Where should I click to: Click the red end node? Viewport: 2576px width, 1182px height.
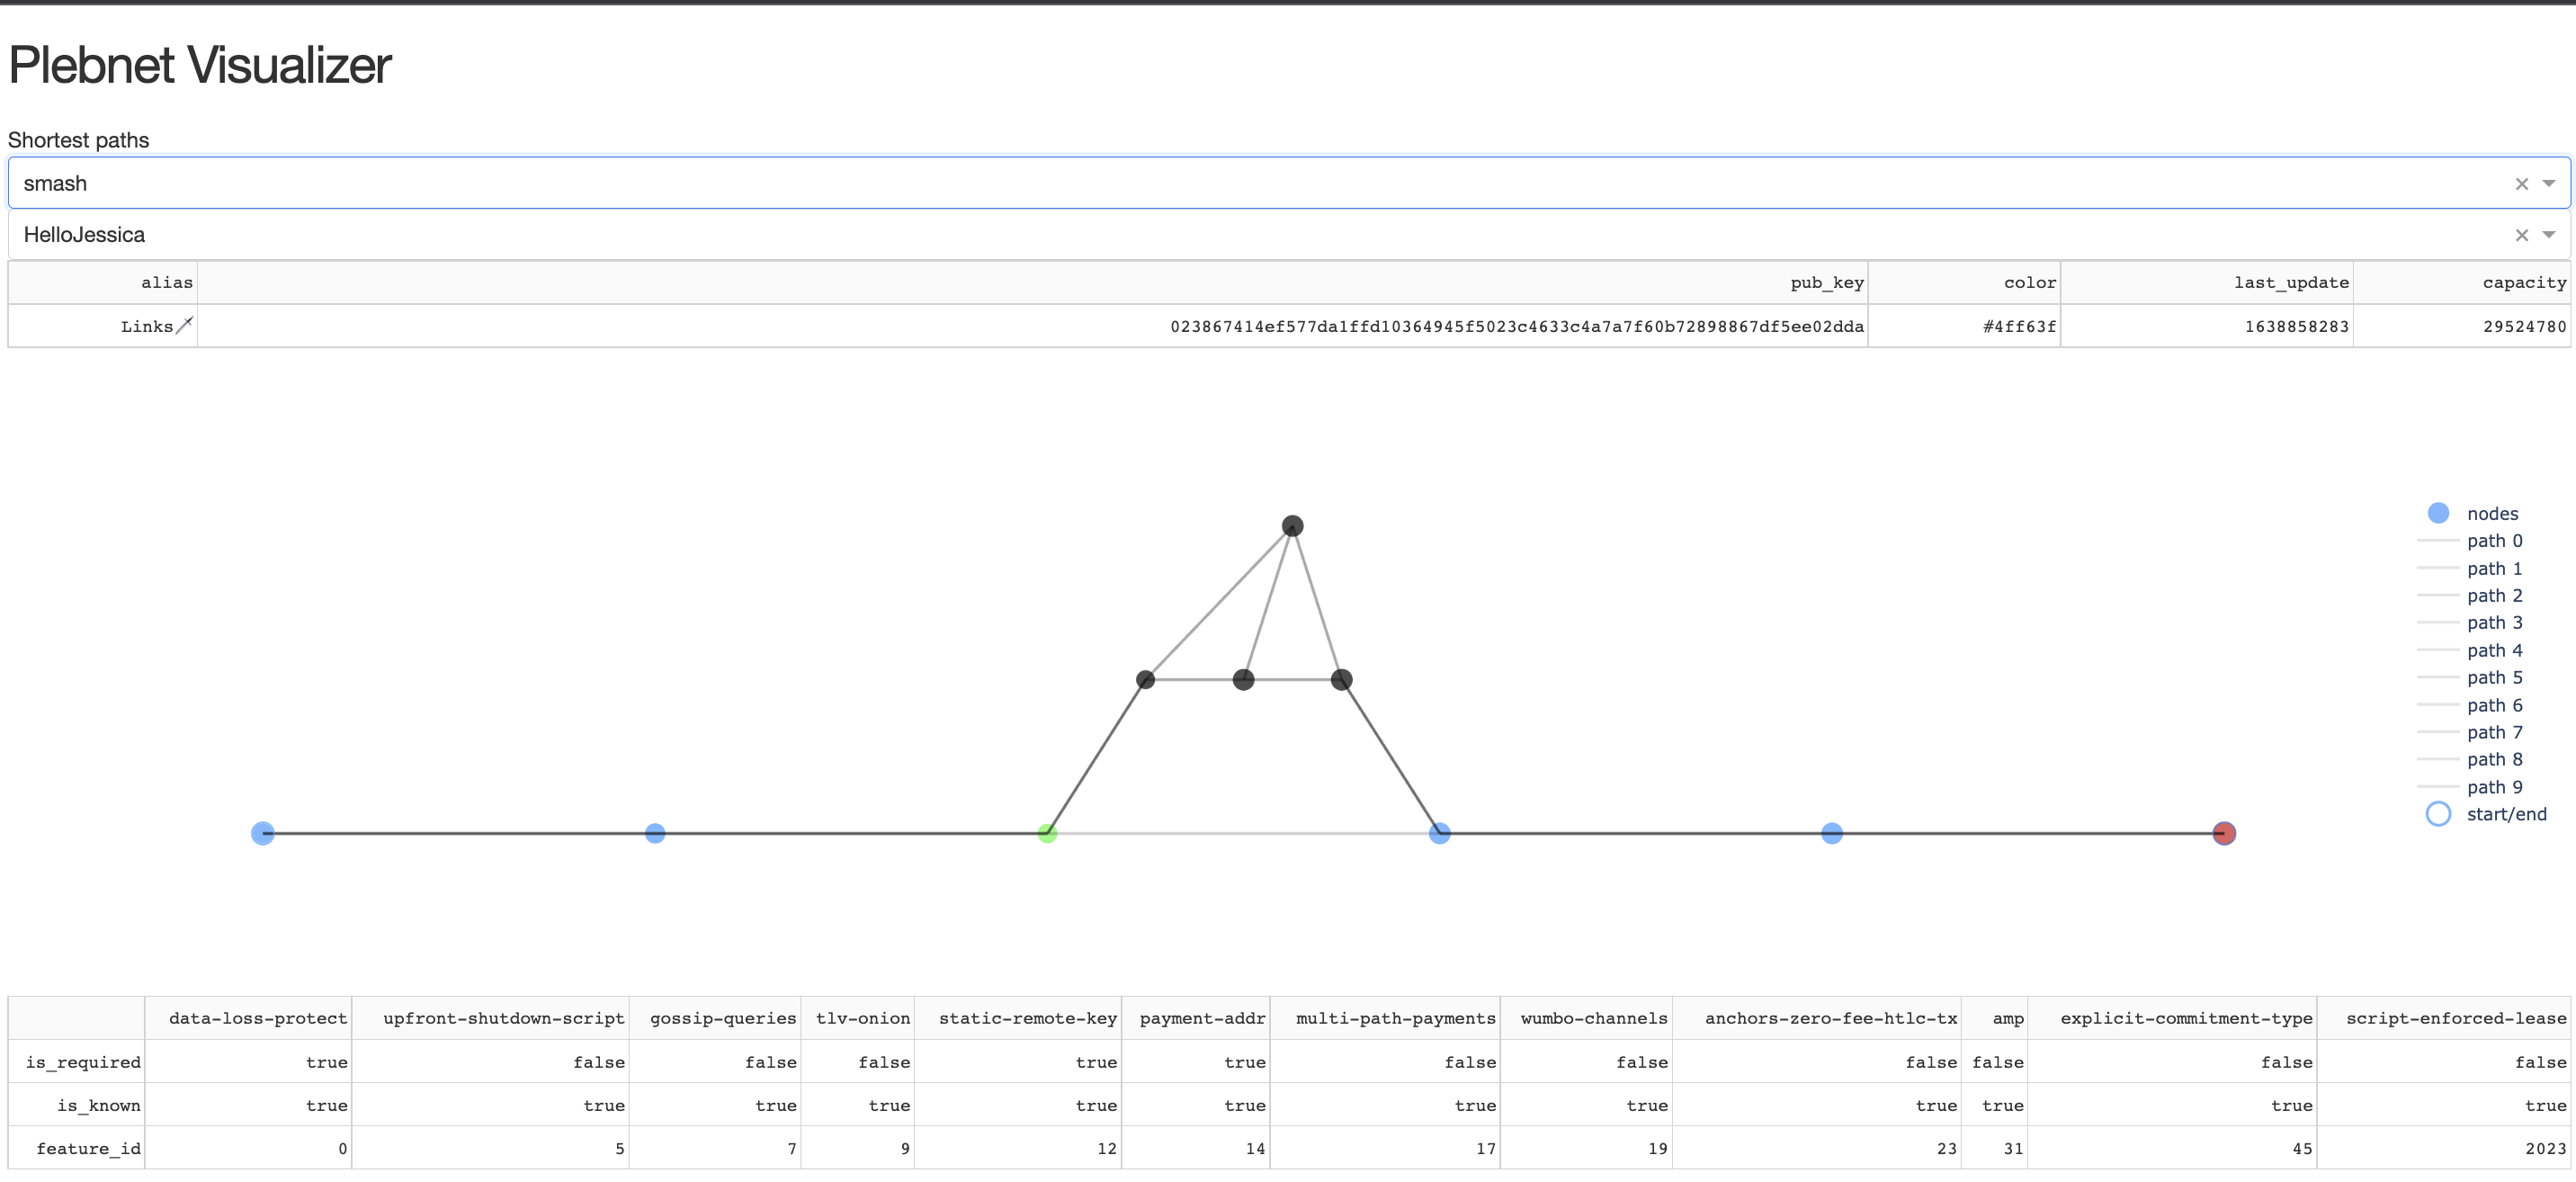2224,833
